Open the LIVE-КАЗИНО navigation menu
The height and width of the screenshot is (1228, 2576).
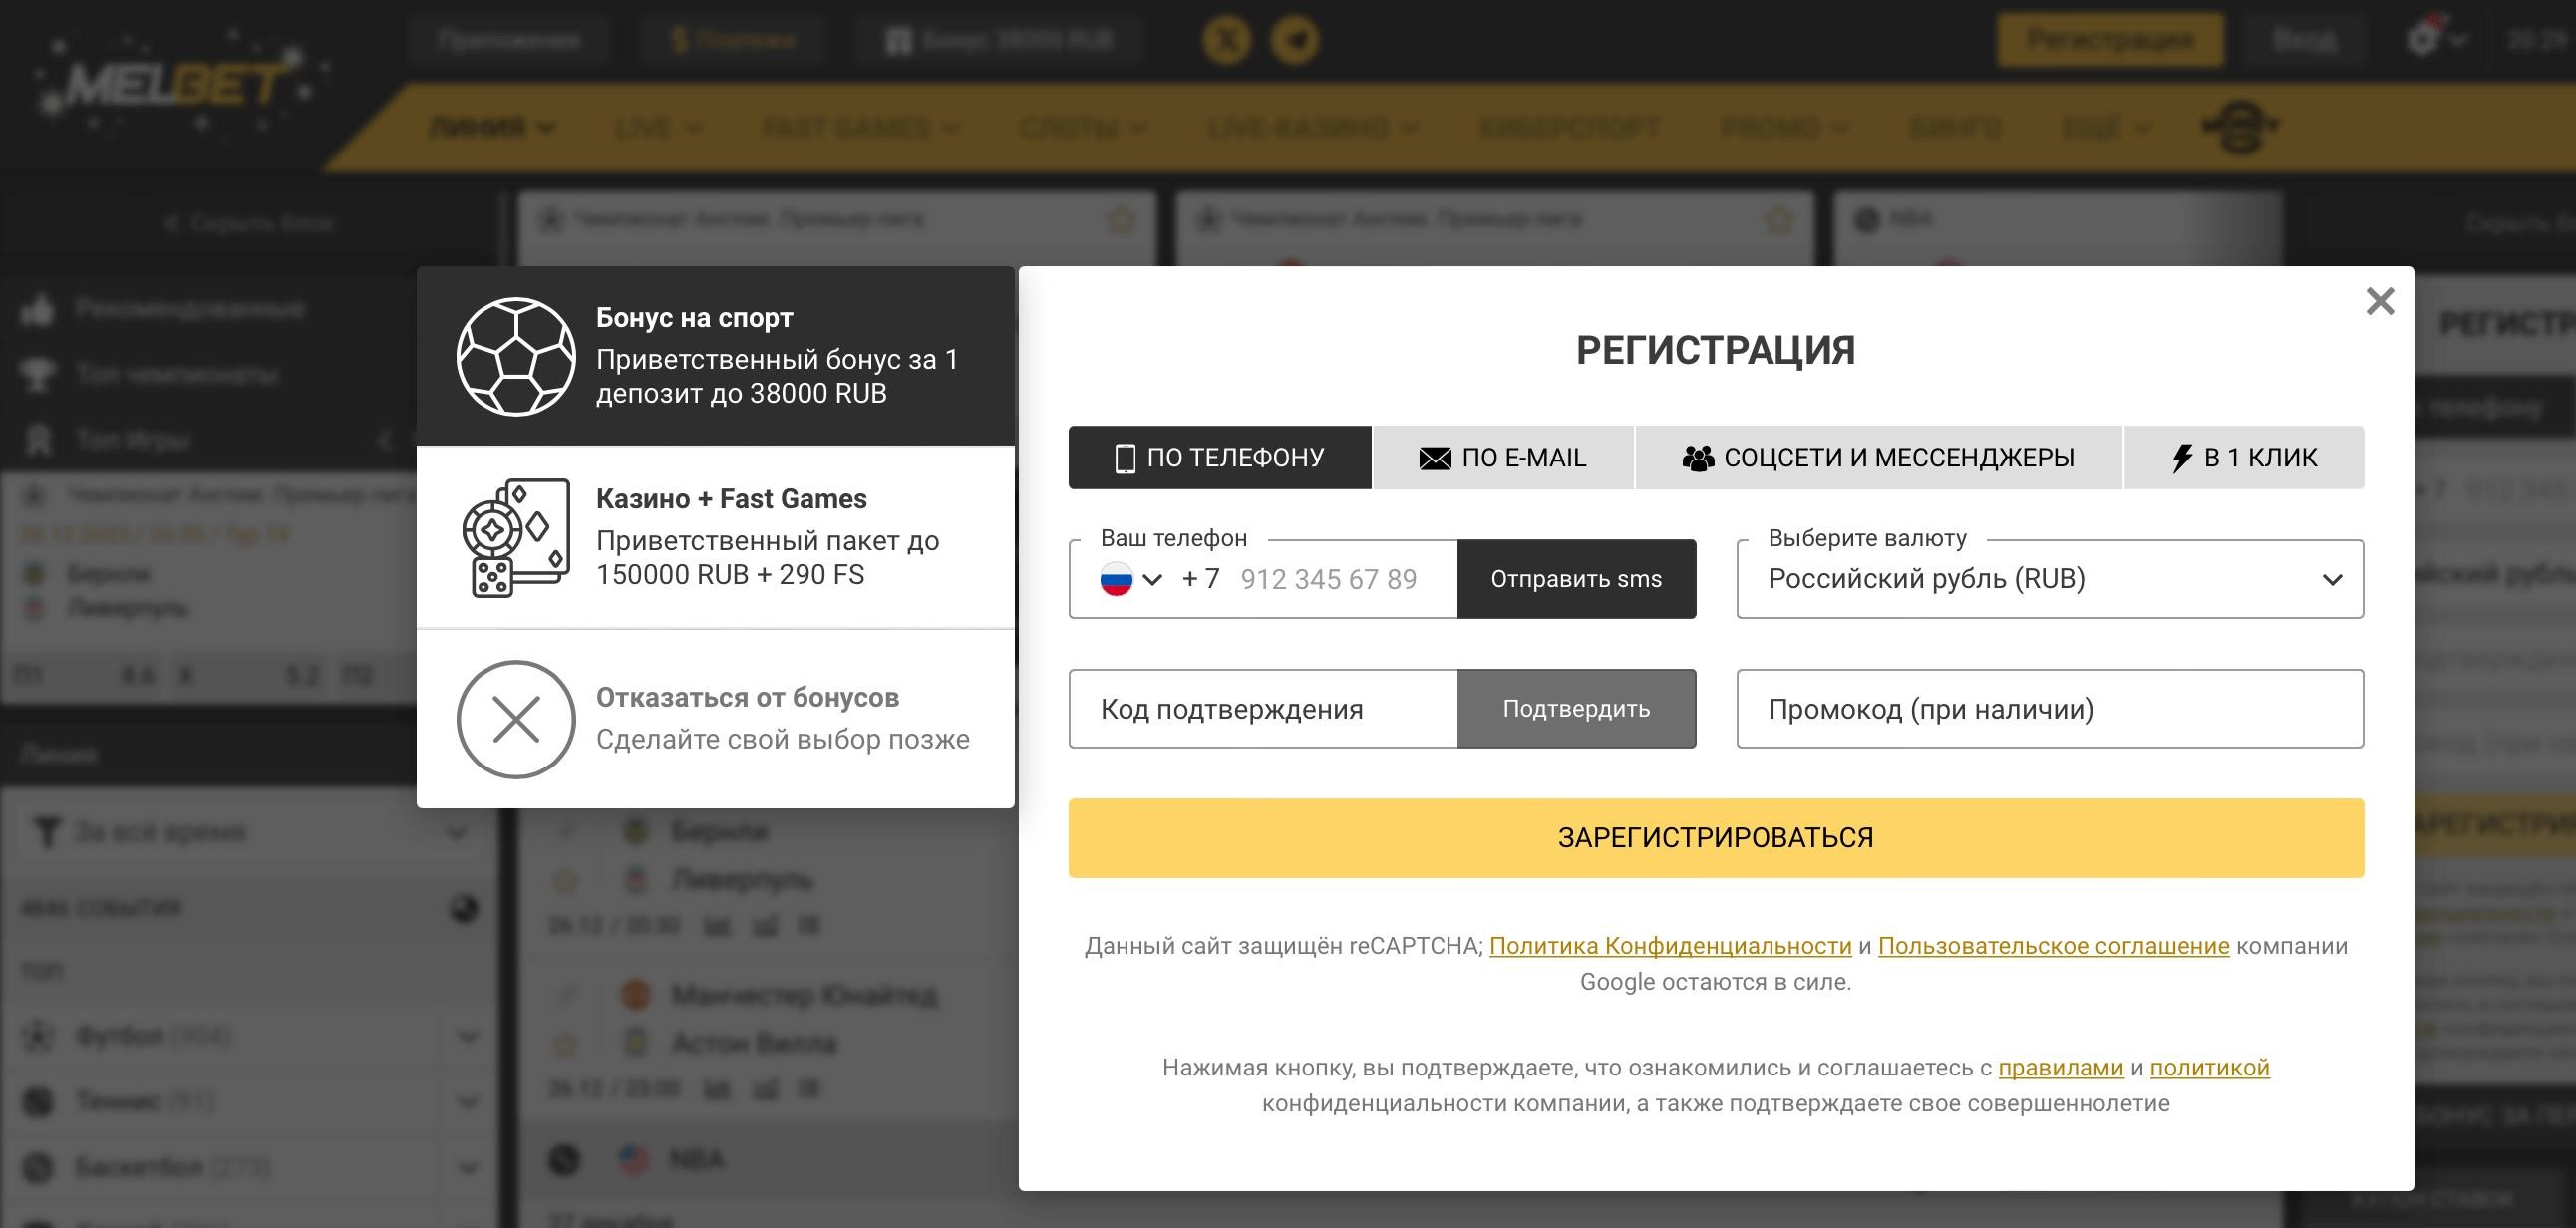tap(1312, 128)
